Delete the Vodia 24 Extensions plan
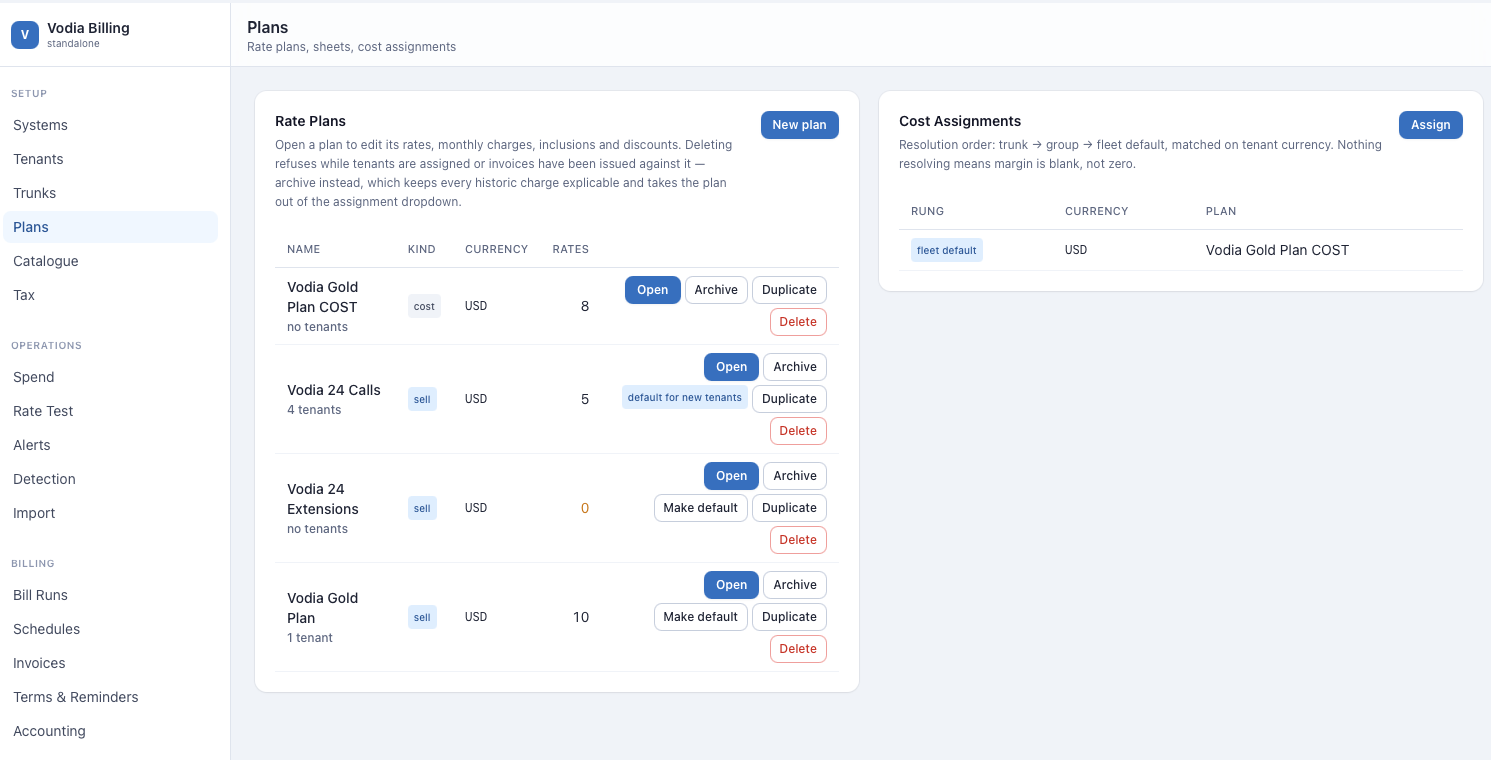Viewport: 1491px width, 760px height. click(x=798, y=540)
